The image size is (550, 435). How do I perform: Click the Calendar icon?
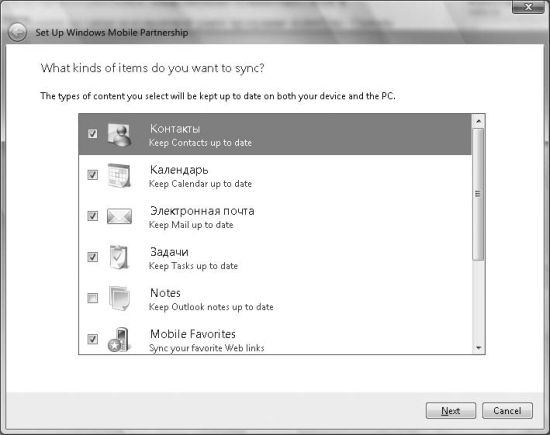pyautogui.click(x=119, y=175)
